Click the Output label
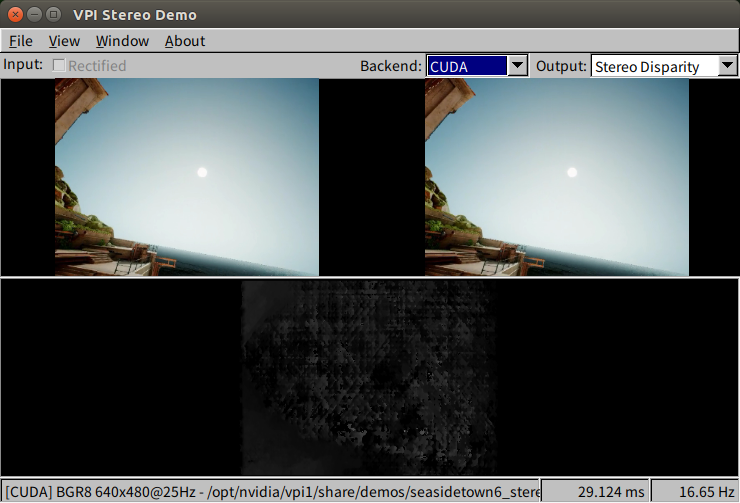Screen dimensions: 740x503 point(561,66)
